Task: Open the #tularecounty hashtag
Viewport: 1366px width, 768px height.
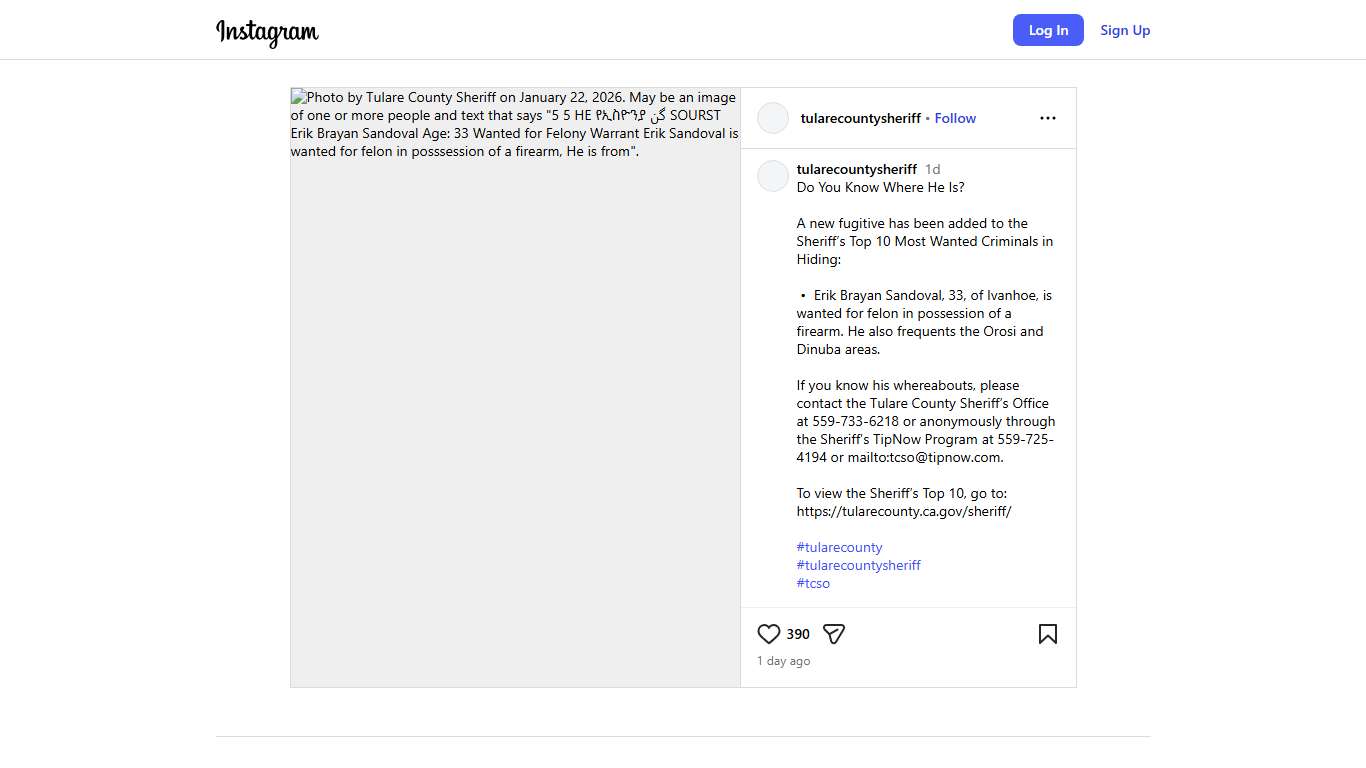Action: pos(839,547)
